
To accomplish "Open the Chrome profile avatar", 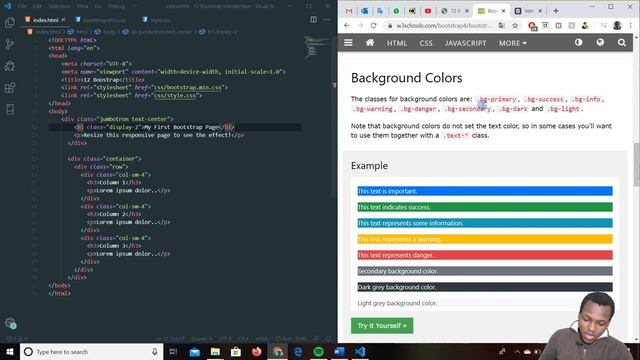I will pyautogui.click(x=617, y=25).
